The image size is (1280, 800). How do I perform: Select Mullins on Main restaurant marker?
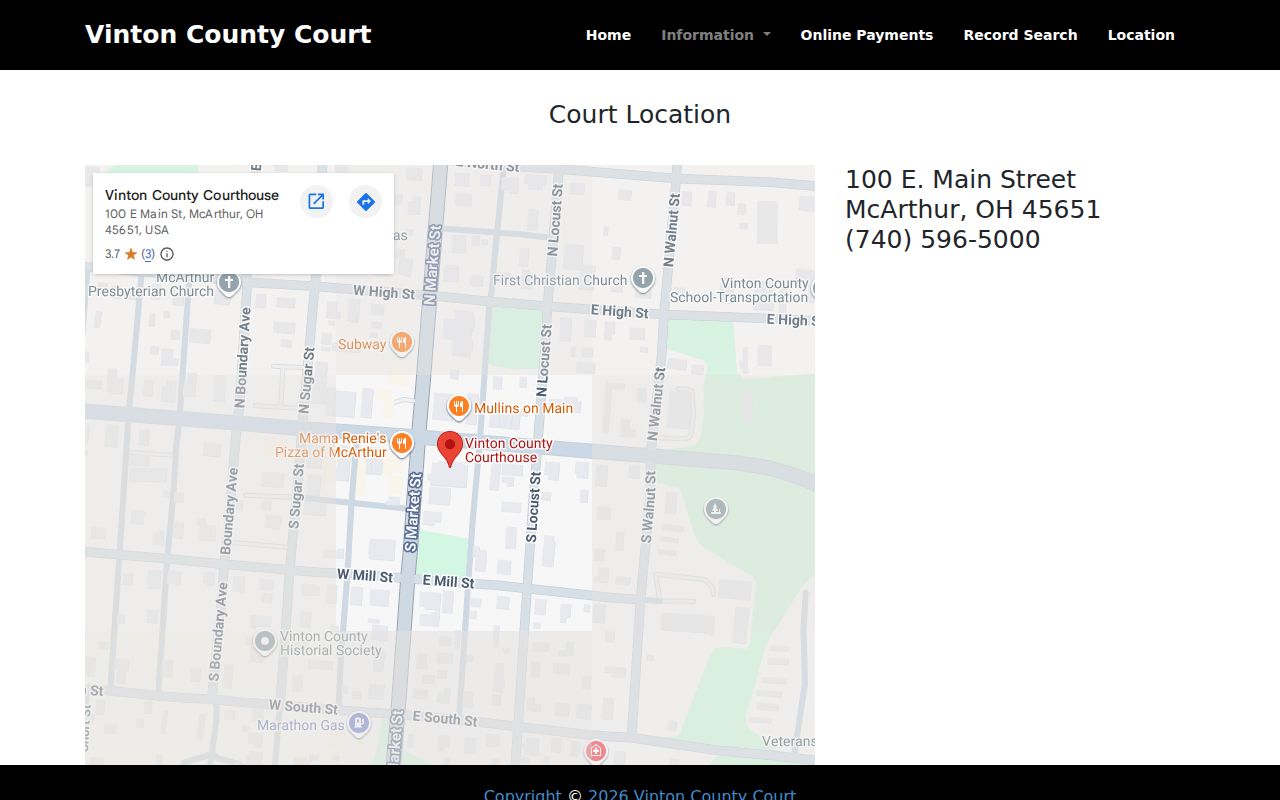tap(458, 406)
